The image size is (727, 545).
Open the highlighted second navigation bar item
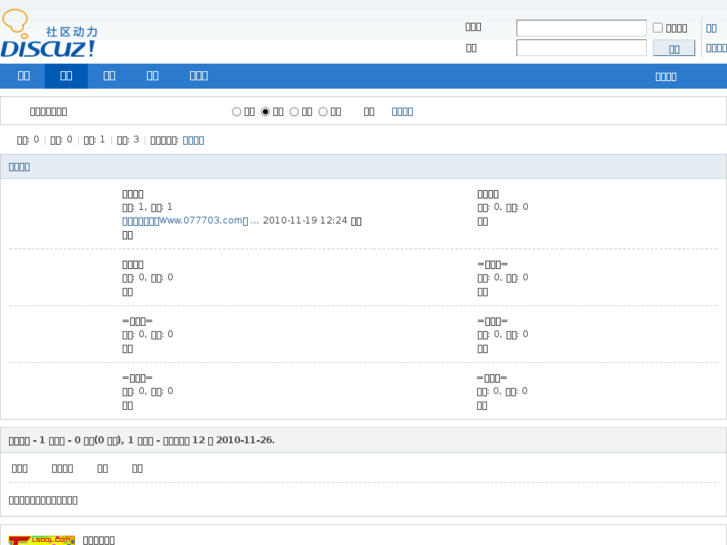(x=66, y=76)
